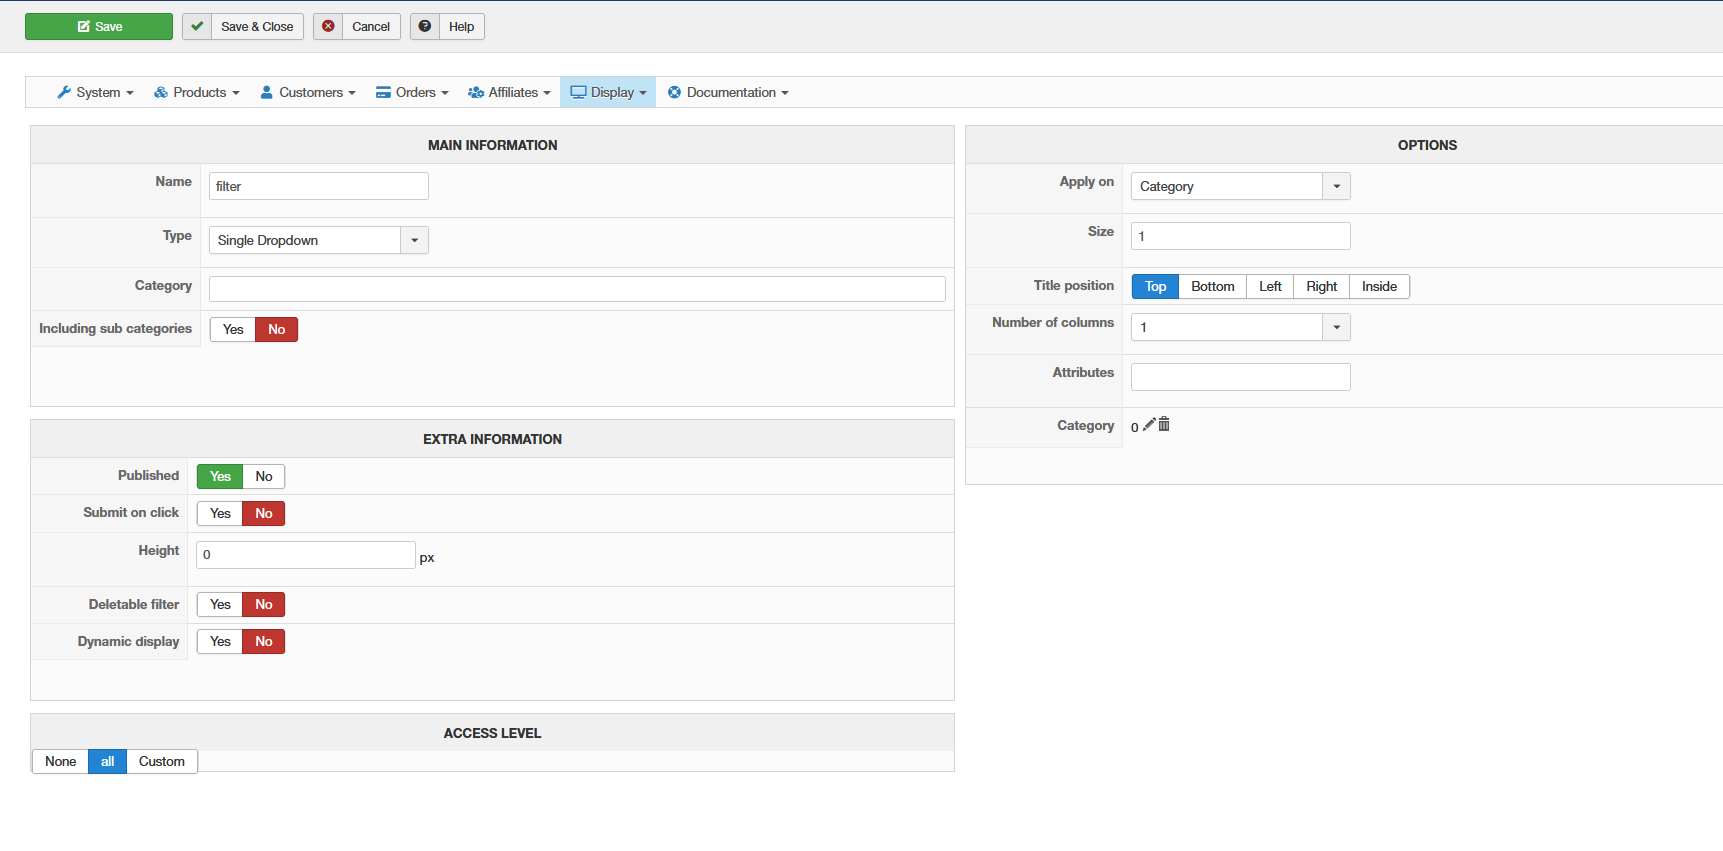The width and height of the screenshot is (1723, 851).
Task: Click the green Save button
Action: tap(99, 26)
